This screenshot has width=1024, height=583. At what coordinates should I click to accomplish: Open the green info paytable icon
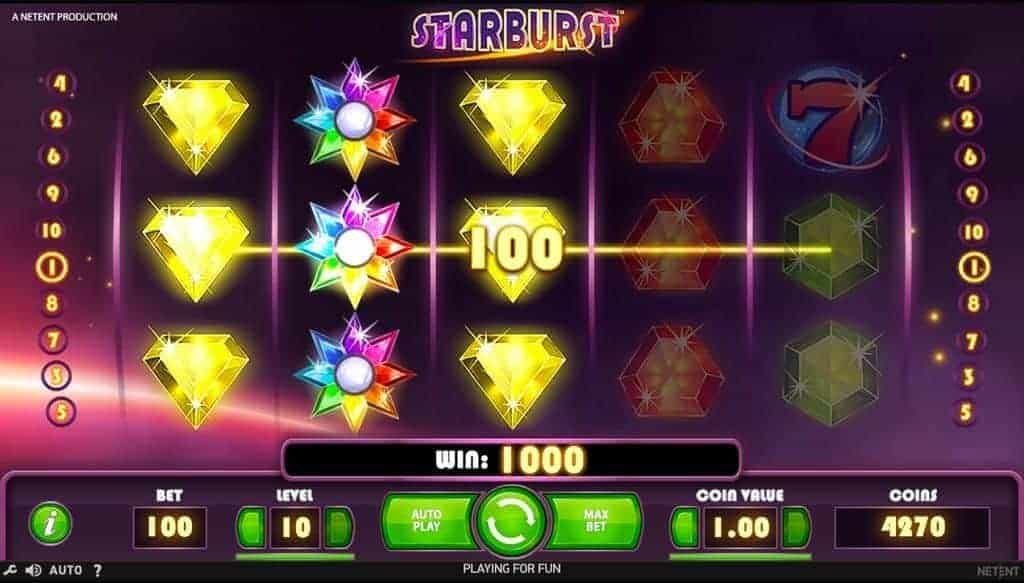click(x=50, y=524)
